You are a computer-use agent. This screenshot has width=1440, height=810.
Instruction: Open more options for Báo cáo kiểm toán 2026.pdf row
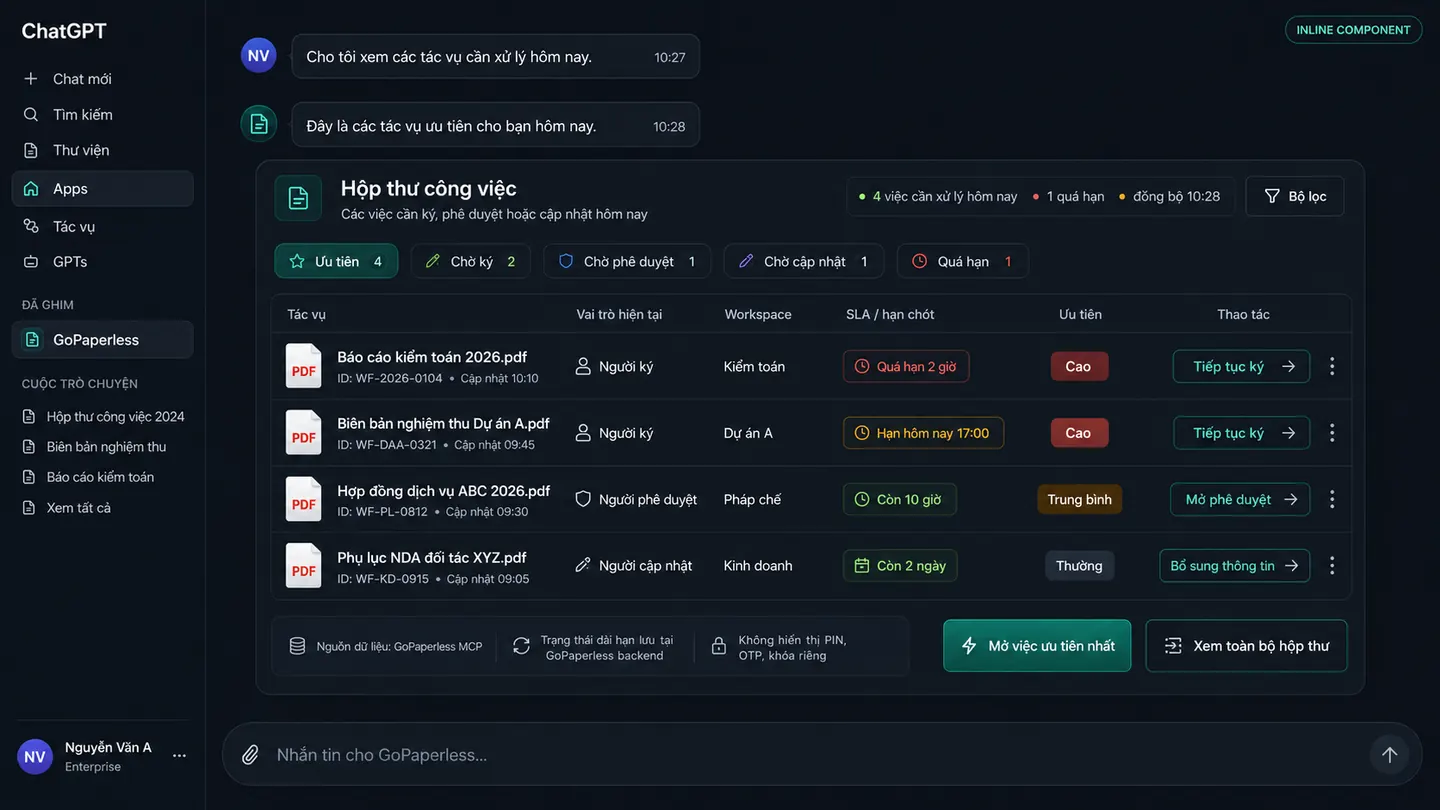[x=1332, y=366]
